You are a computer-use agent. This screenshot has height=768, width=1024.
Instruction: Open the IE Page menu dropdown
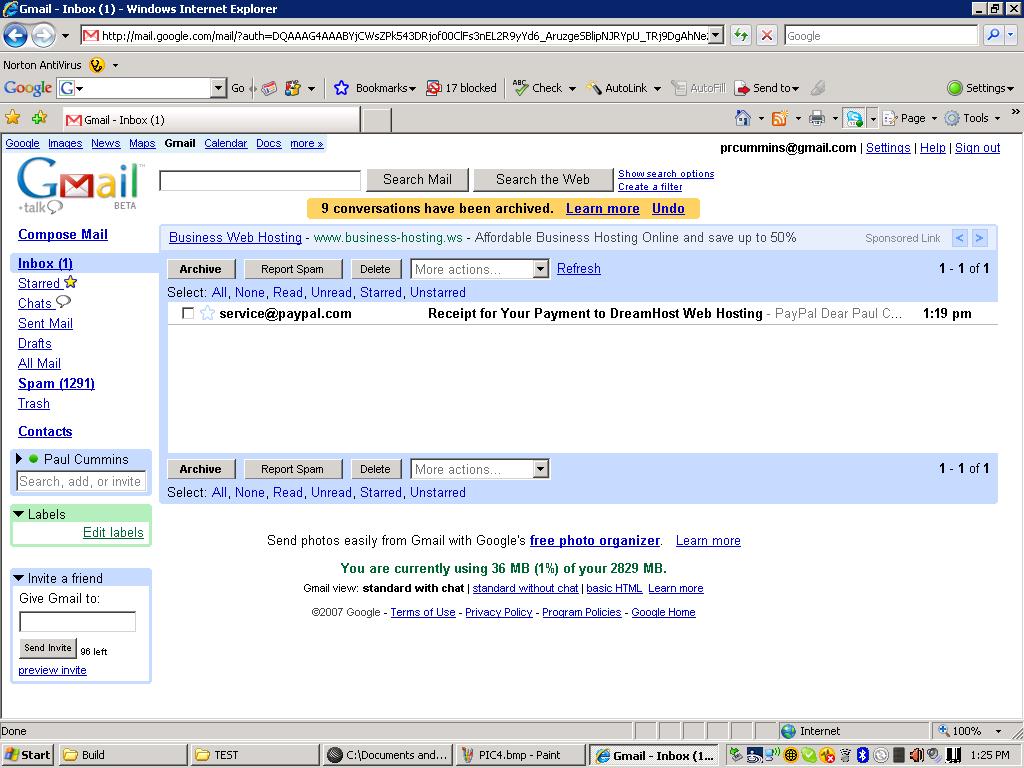click(910, 118)
